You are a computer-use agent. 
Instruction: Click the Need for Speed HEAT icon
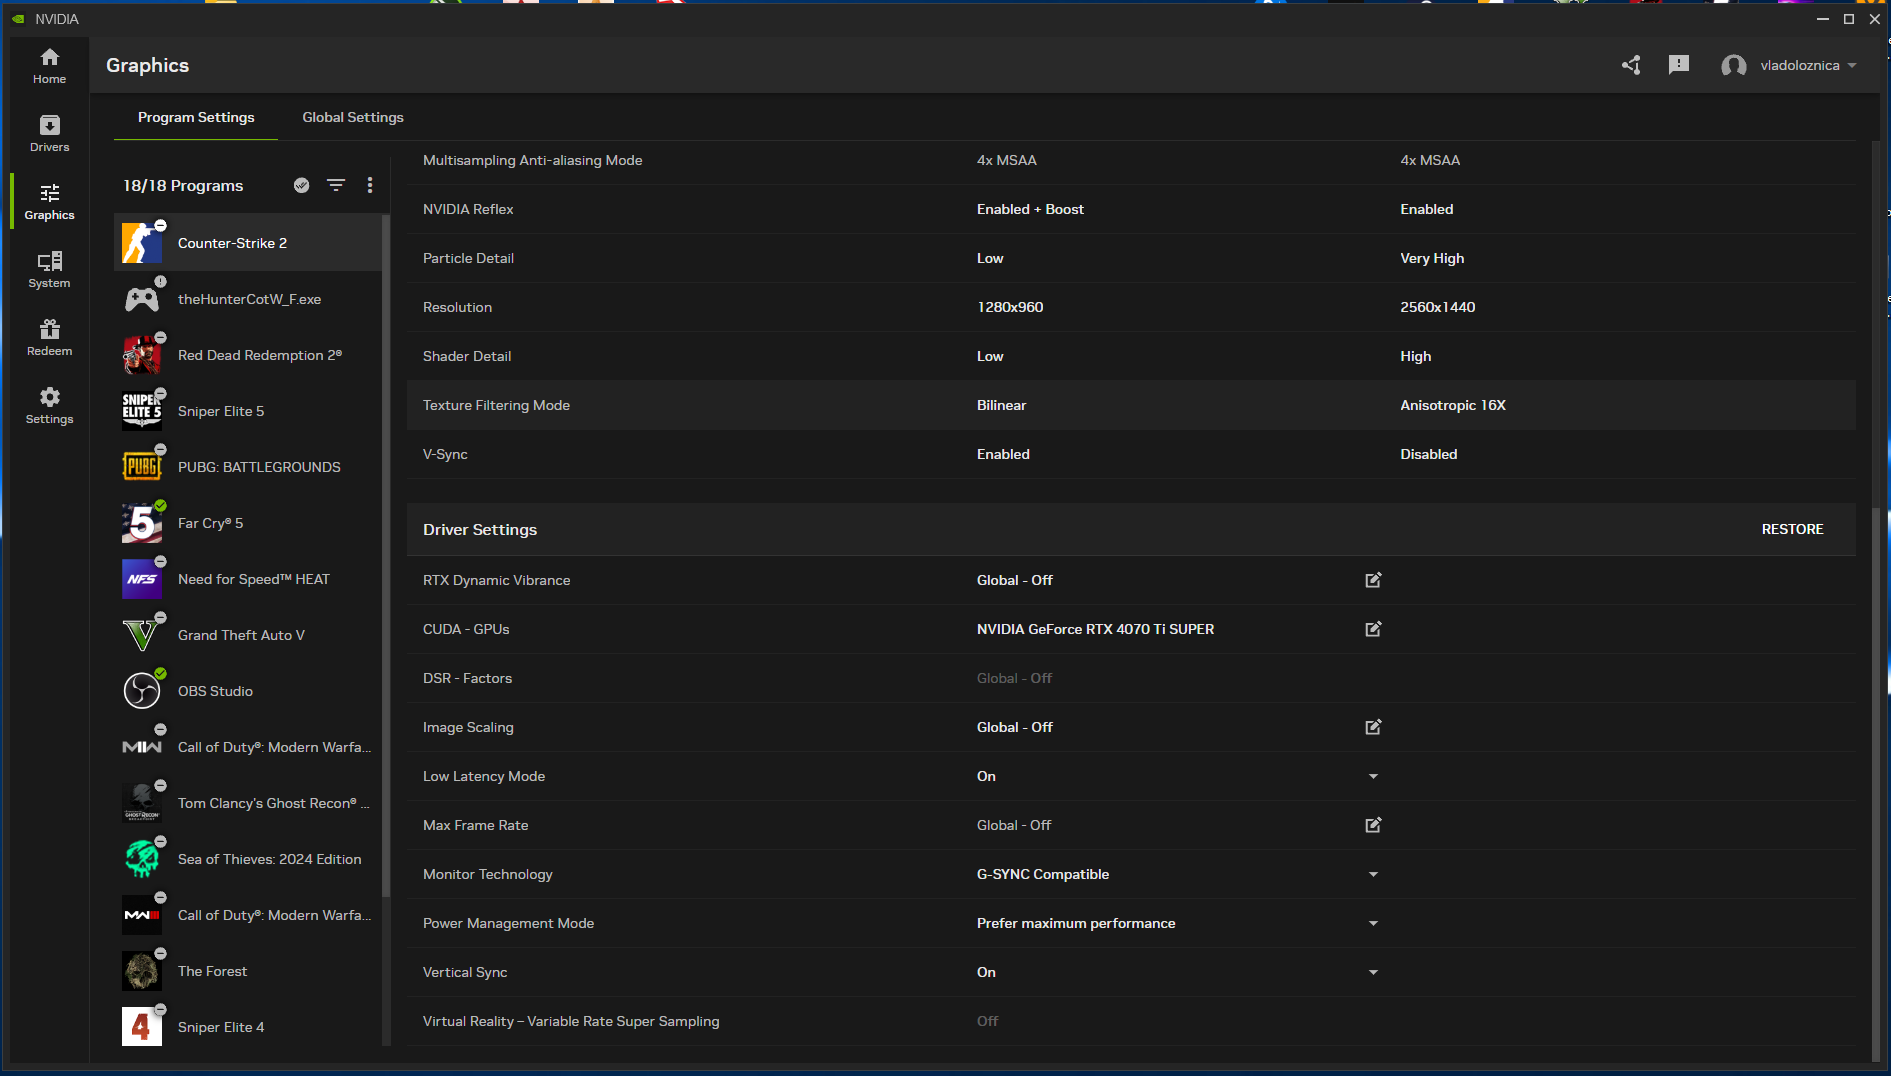(141, 579)
